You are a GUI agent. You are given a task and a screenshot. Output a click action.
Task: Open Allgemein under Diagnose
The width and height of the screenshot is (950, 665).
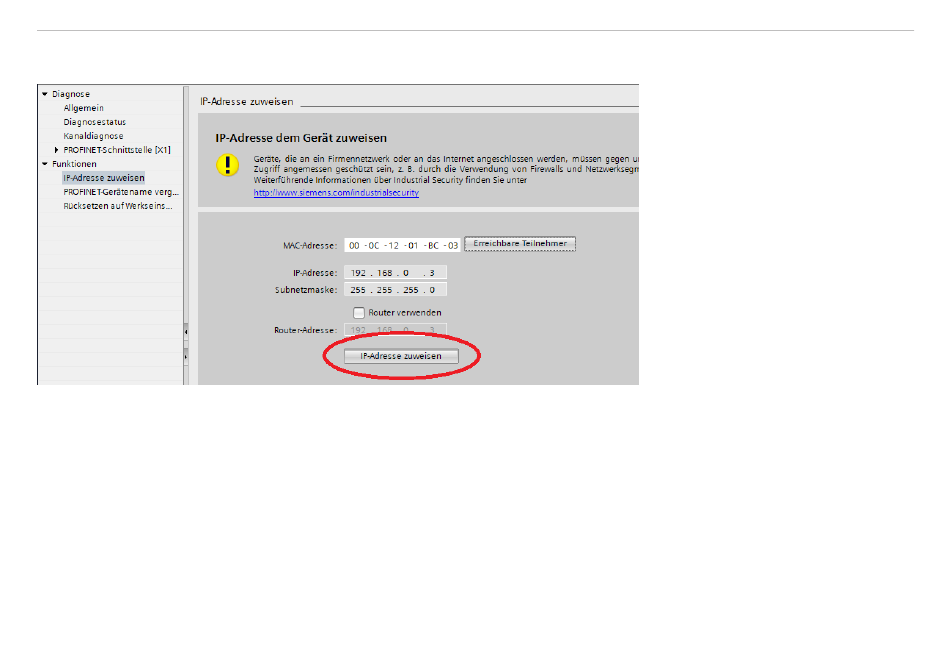pyautogui.click(x=84, y=108)
